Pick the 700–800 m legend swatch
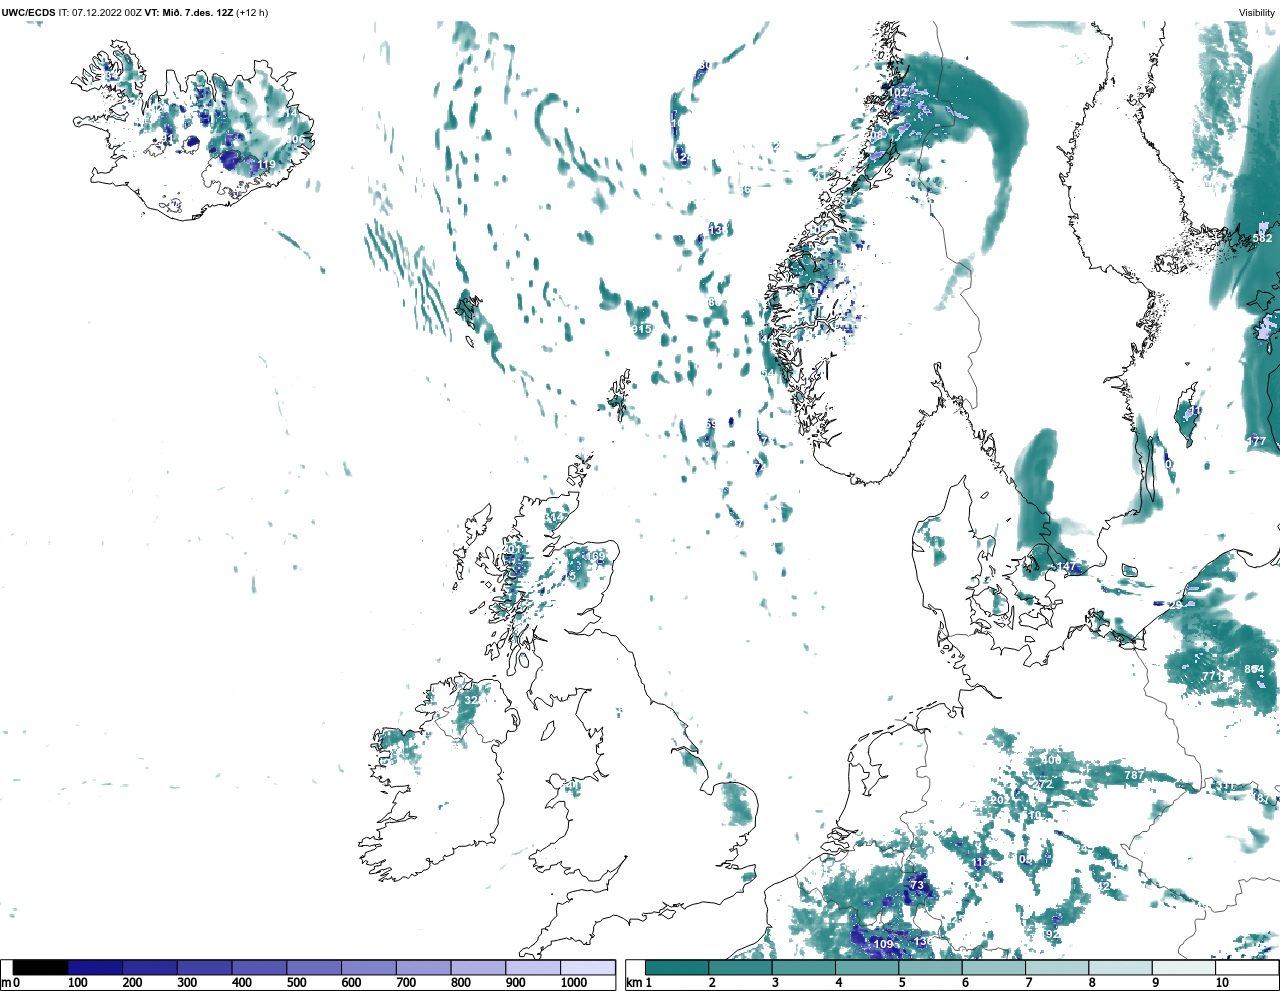The image size is (1280, 991). pyautogui.click(x=423, y=968)
